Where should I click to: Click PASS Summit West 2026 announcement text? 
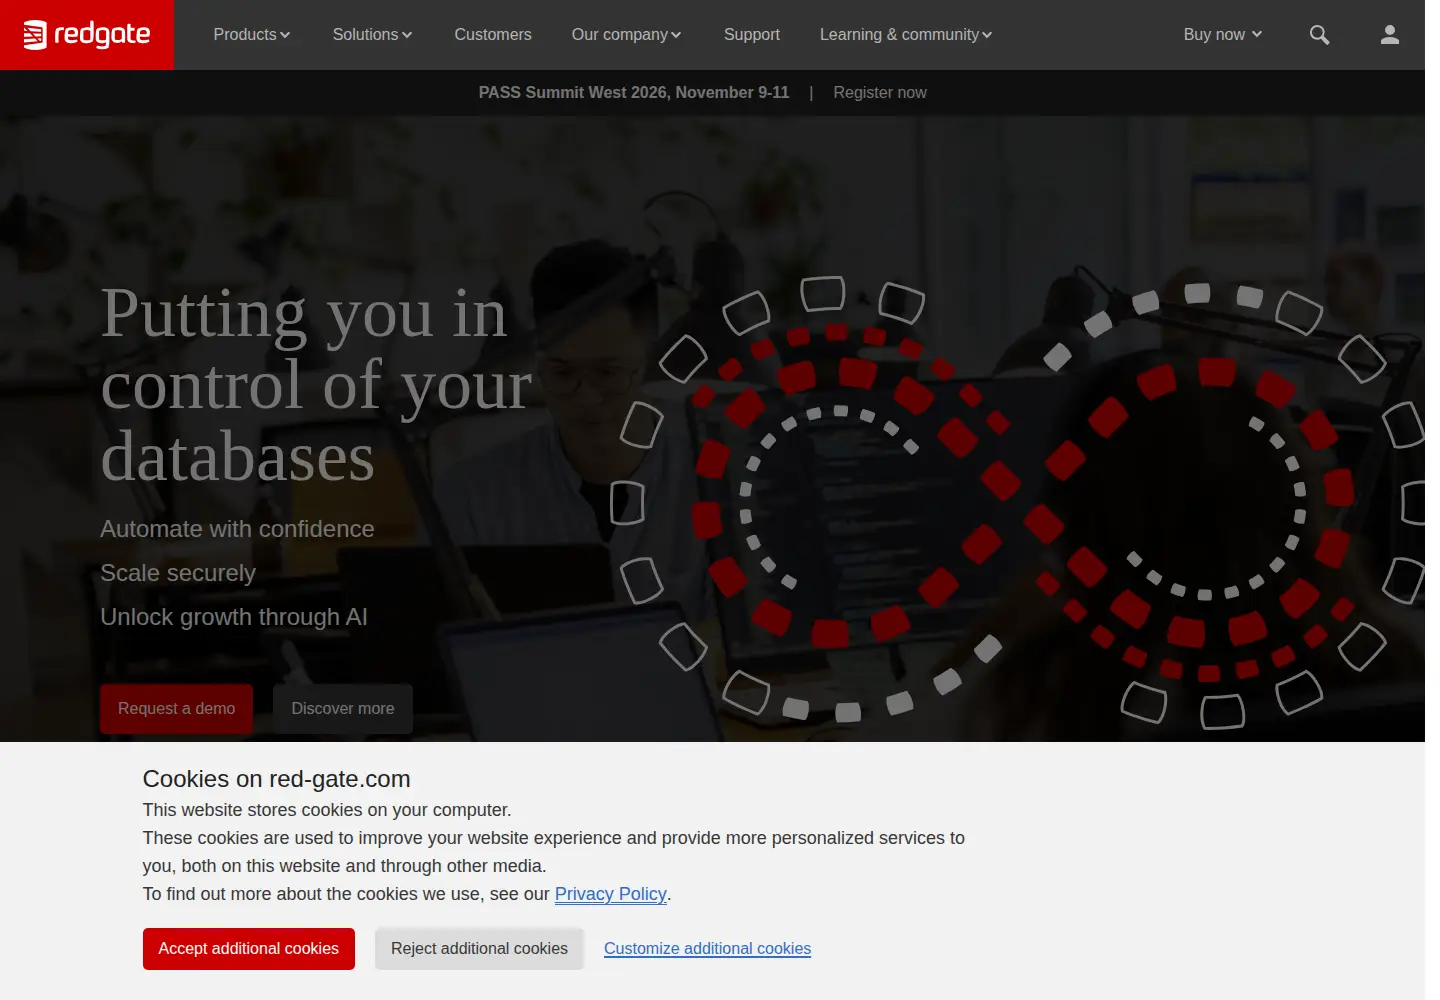point(634,93)
